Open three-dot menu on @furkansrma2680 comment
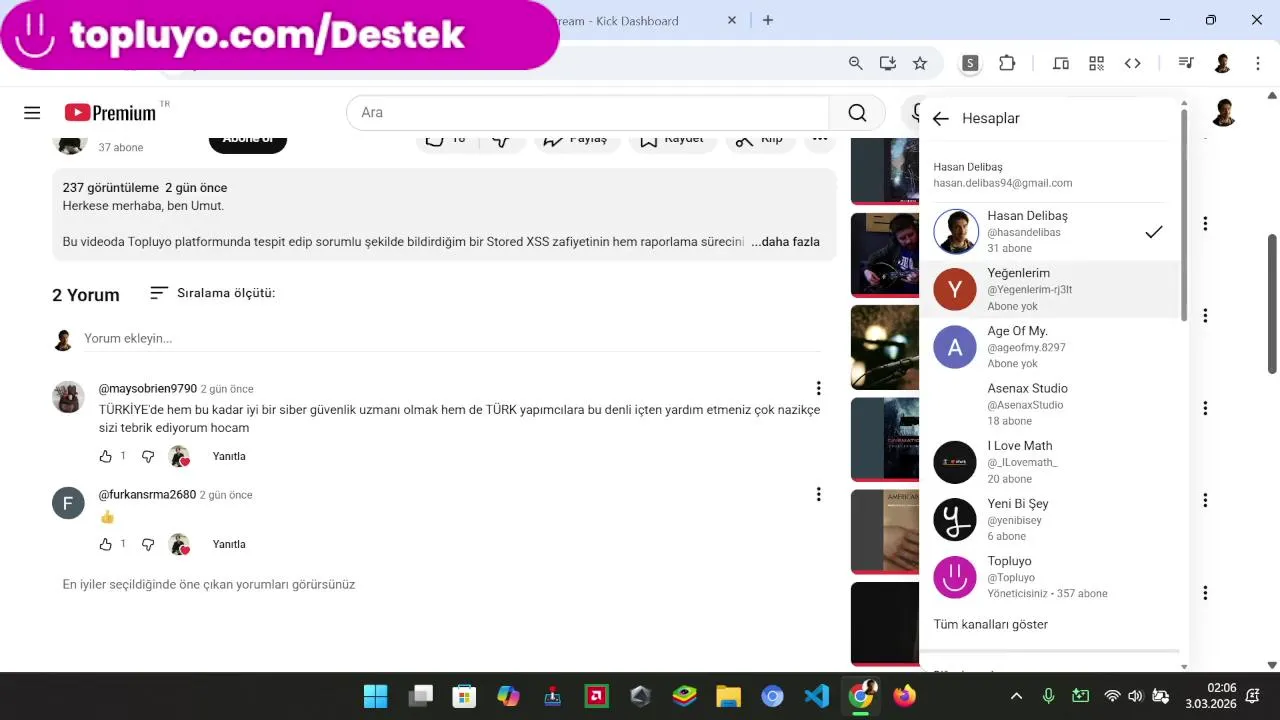This screenshot has width=1280, height=720. [x=818, y=494]
